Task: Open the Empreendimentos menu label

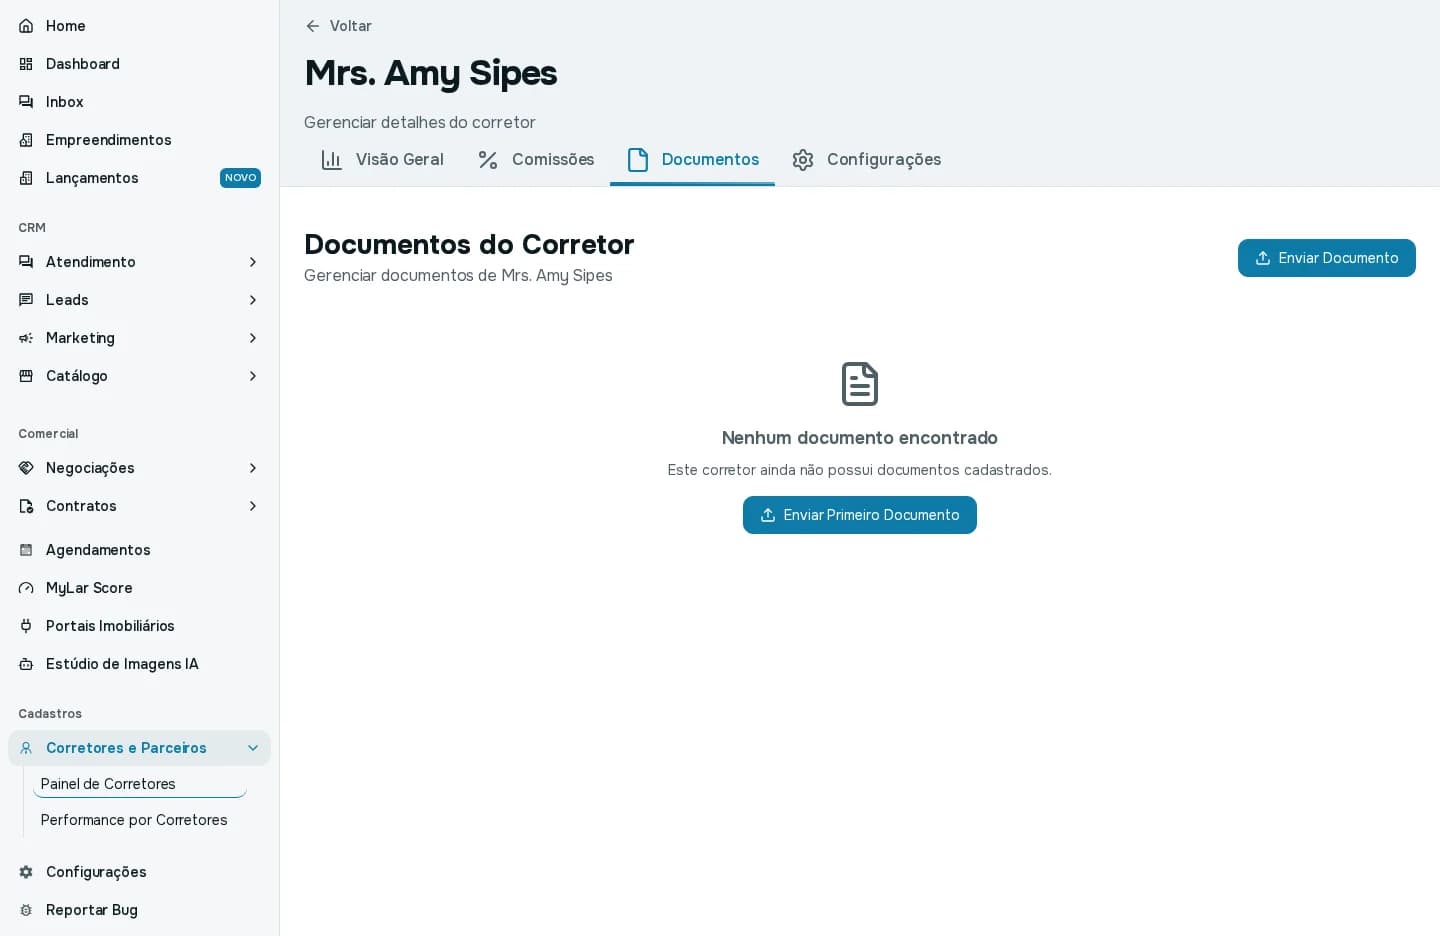Action: coord(109,140)
